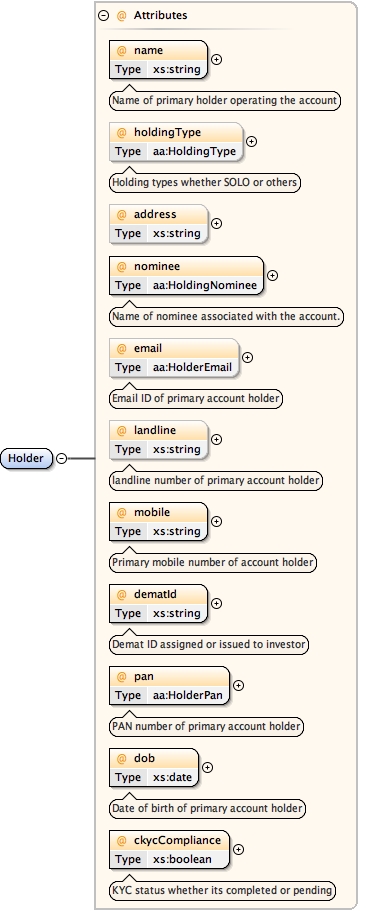Expand the mobile attribute plus icon
Image resolution: width=375 pixels, height=911 pixels.
216,521
